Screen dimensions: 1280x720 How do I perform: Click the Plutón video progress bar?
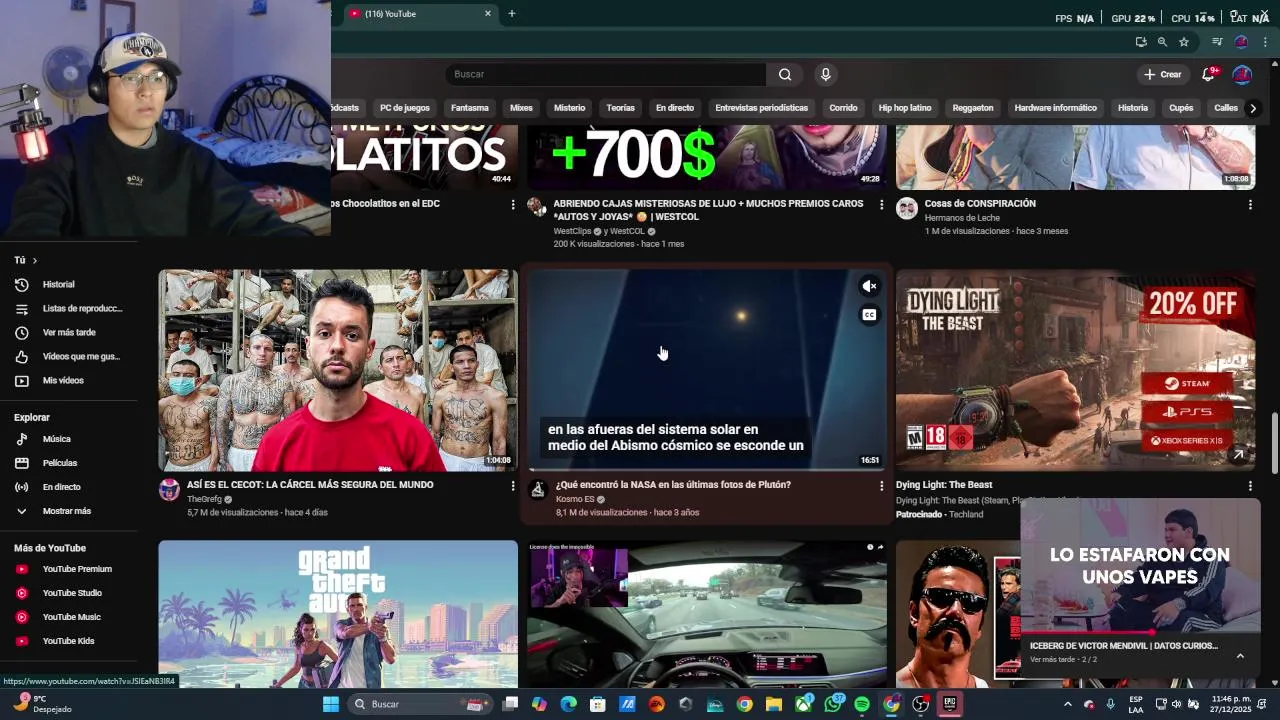[x=707, y=469]
